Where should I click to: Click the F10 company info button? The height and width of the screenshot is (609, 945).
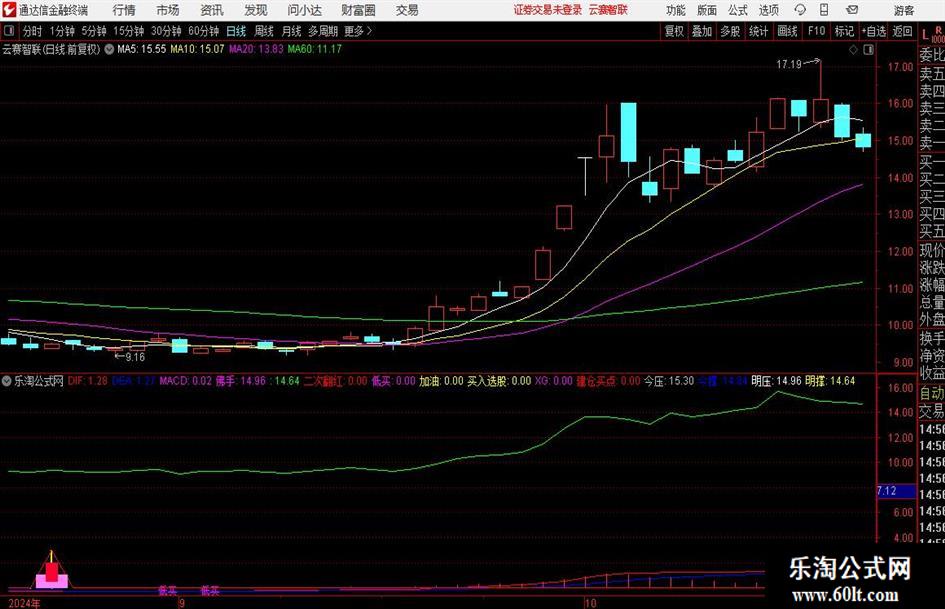click(x=816, y=31)
